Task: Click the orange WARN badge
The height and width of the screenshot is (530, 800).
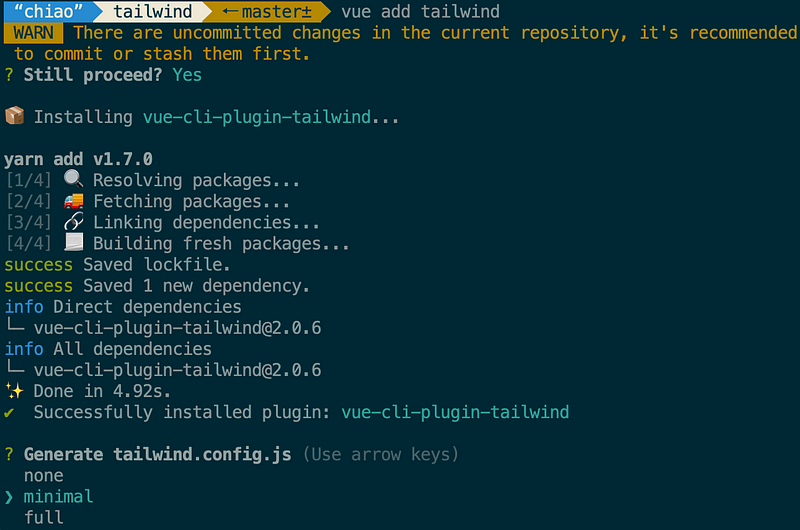Action: [35, 33]
